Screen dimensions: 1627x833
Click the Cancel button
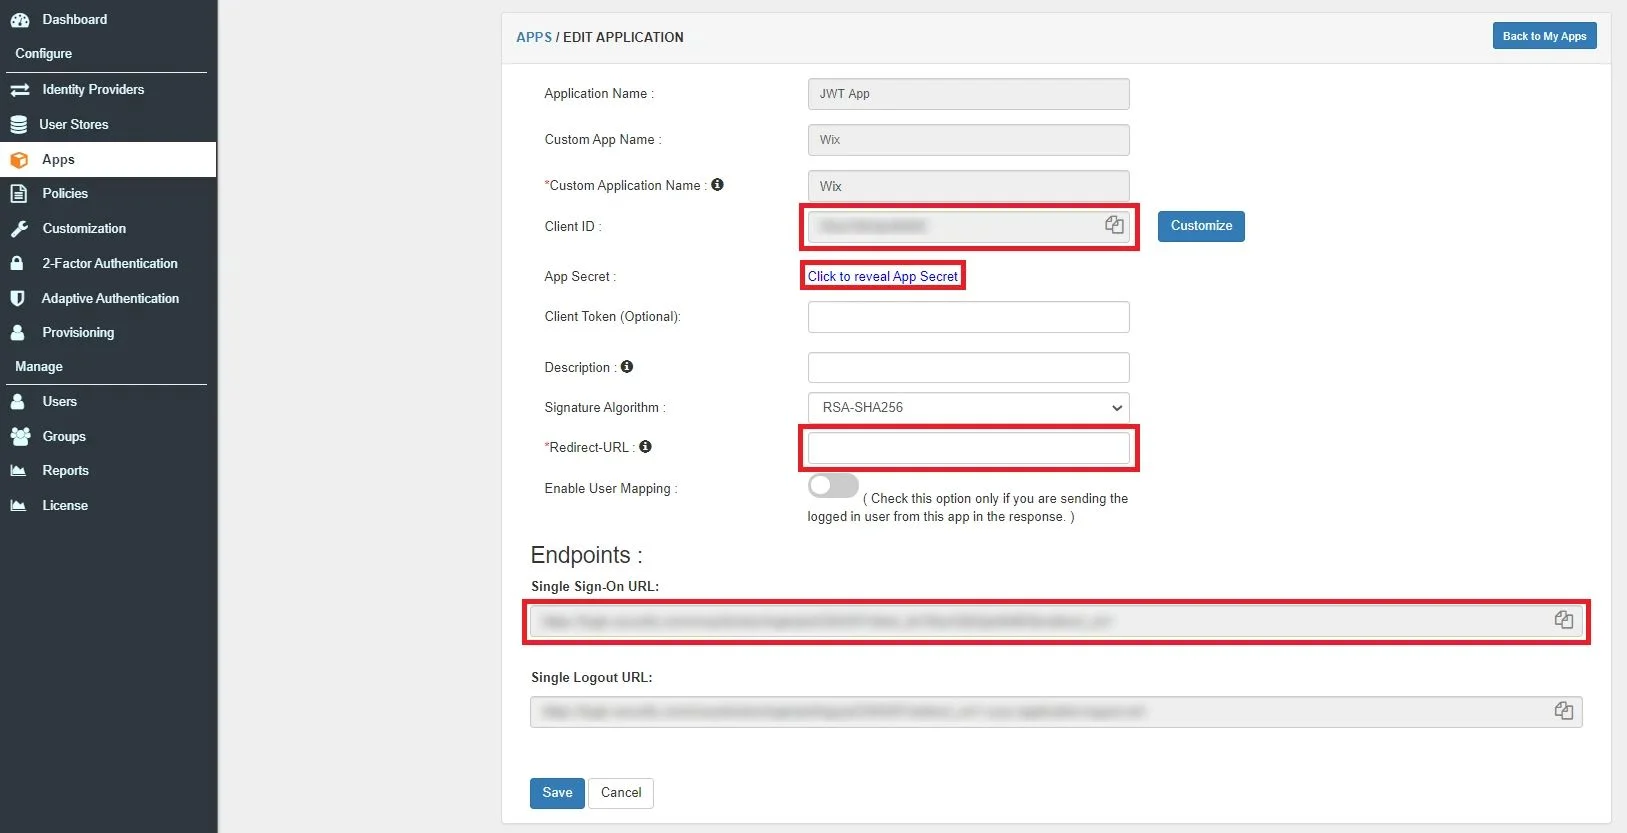(x=621, y=793)
